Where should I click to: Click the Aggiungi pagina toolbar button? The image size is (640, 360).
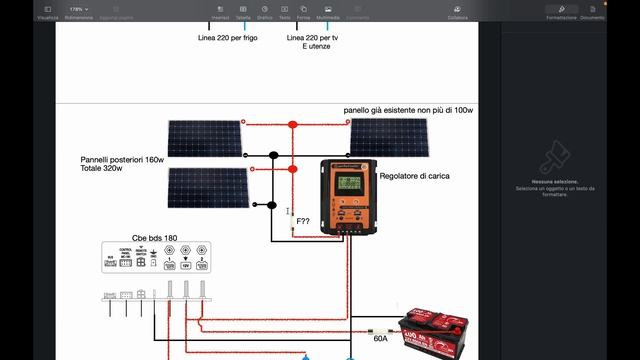(x=116, y=12)
